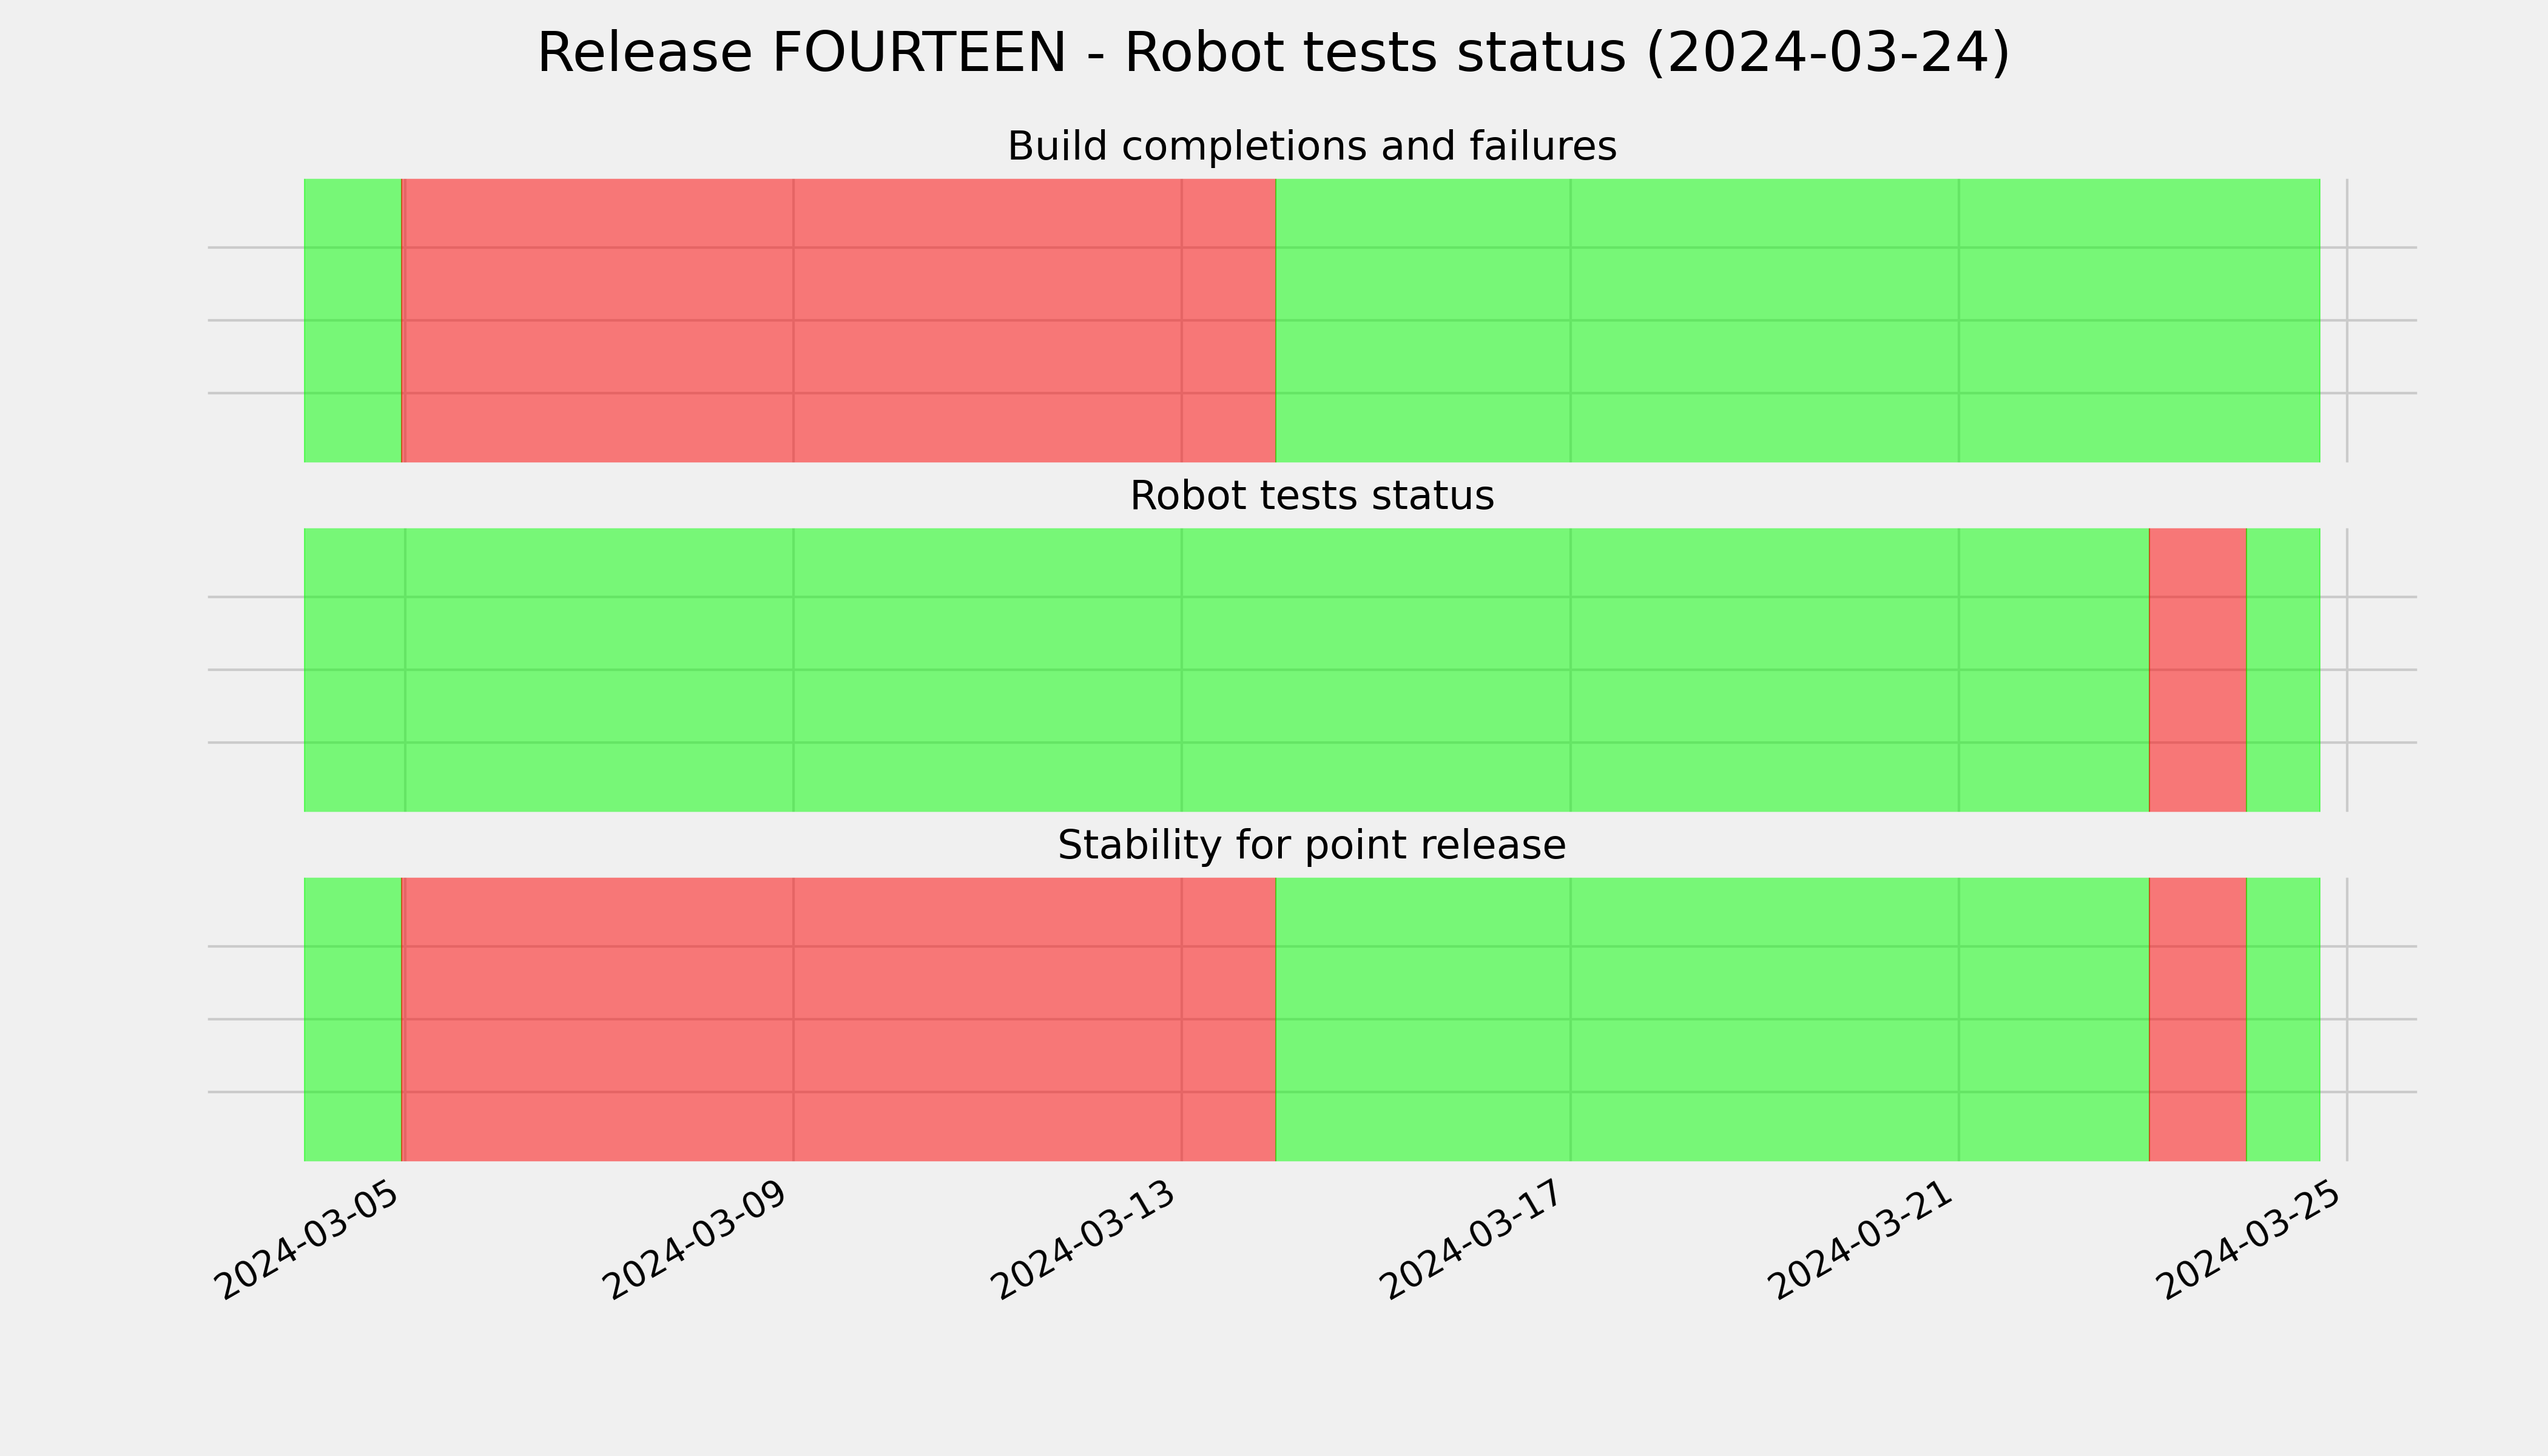
Task: Click the large red failure block in Build completions
Action: pyautogui.click(x=838, y=320)
